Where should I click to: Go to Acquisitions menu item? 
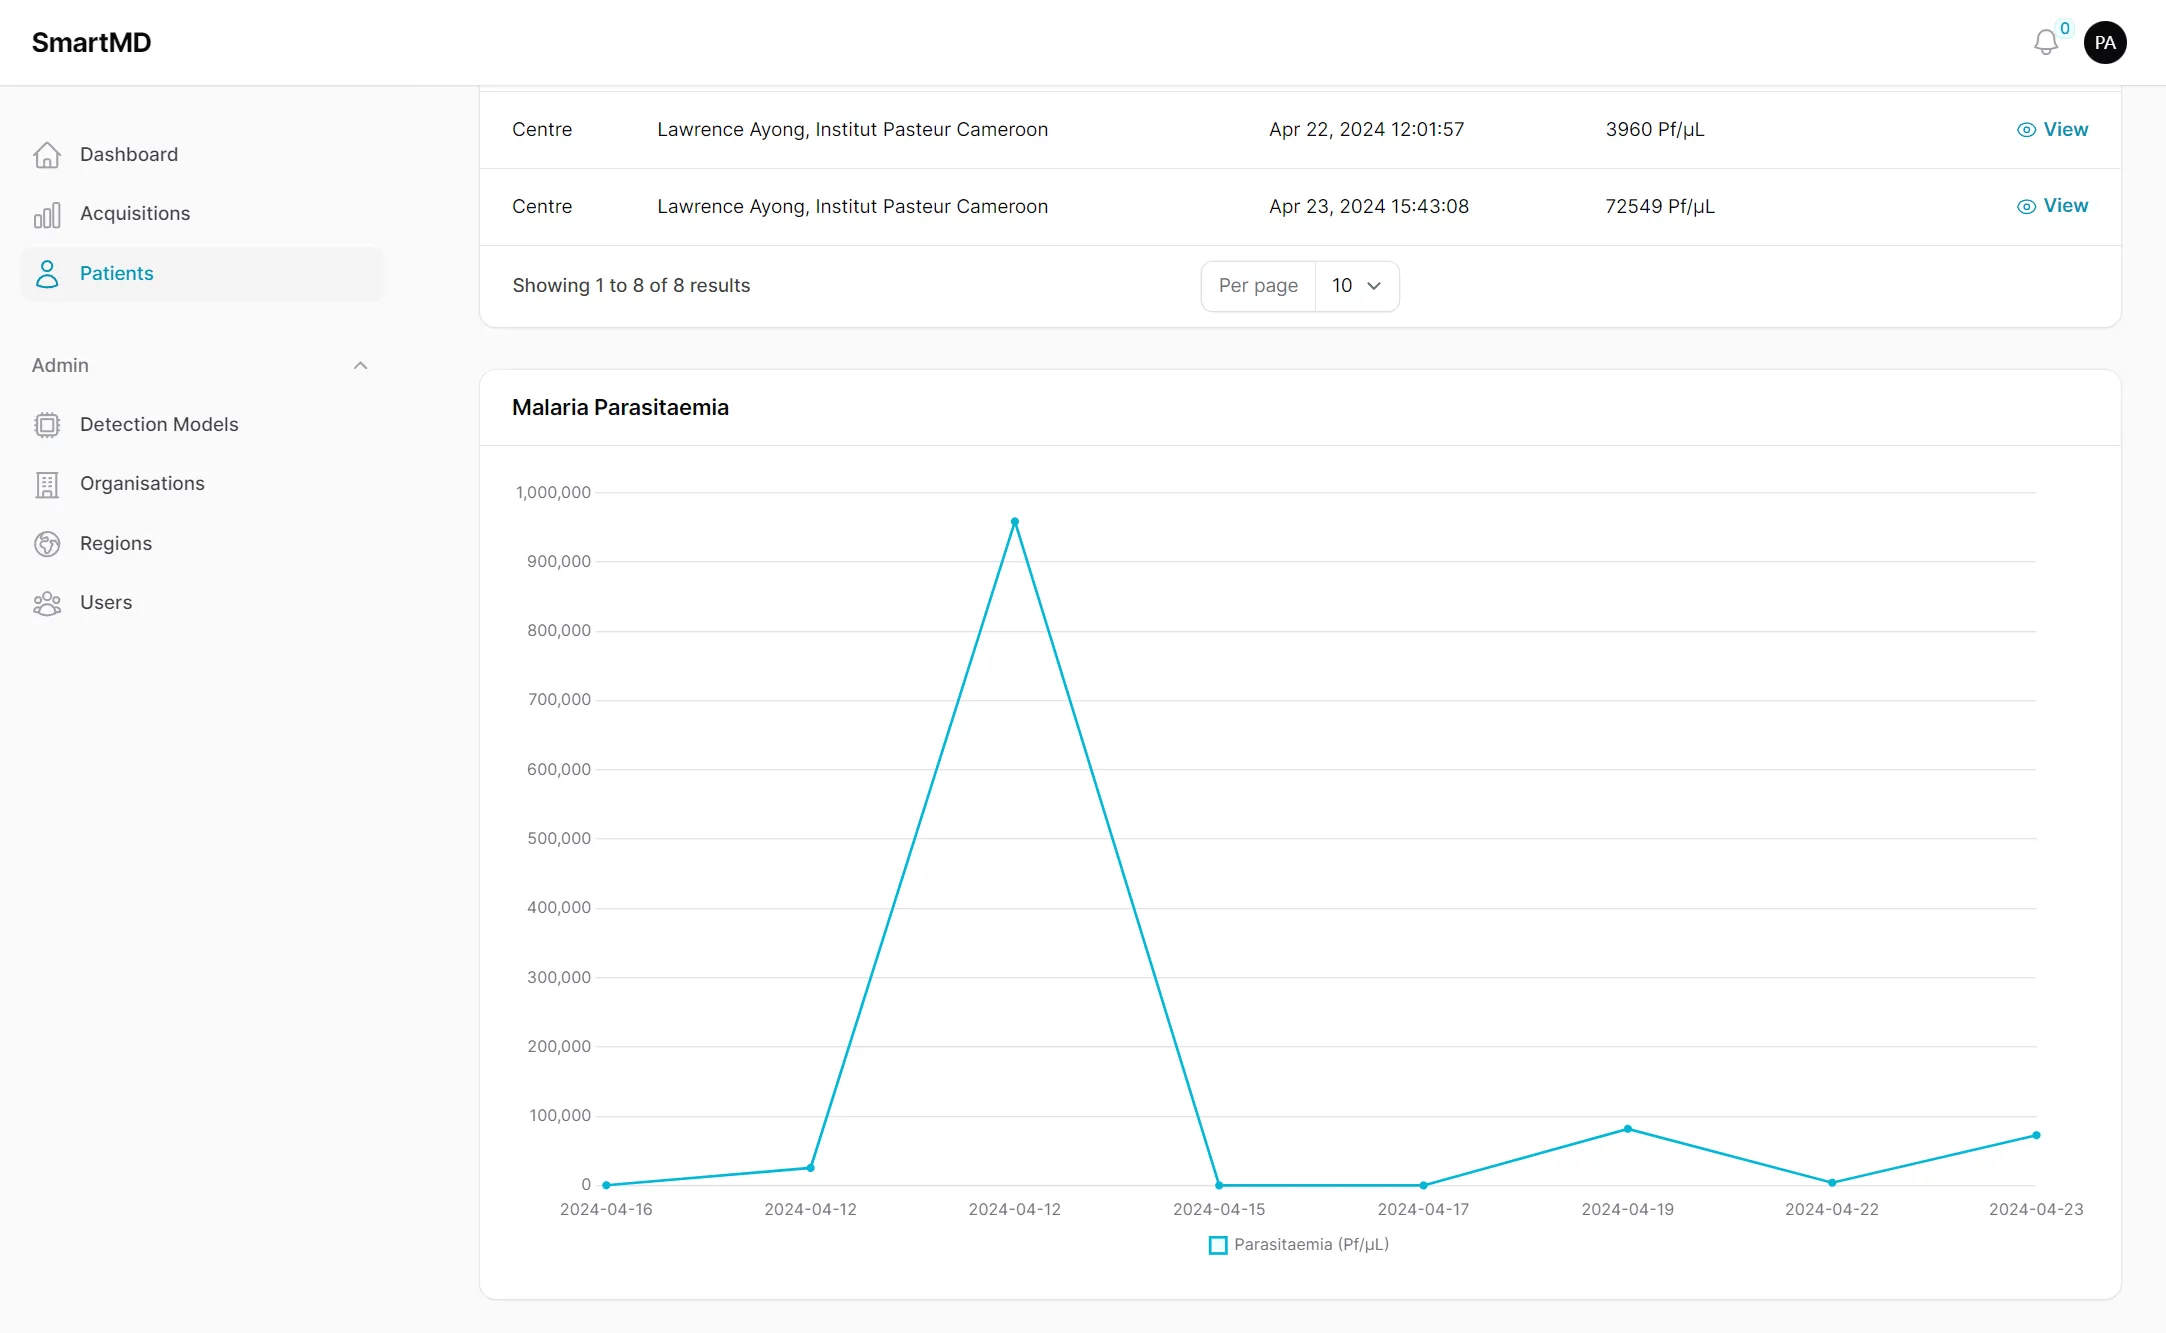tap(135, 214)
